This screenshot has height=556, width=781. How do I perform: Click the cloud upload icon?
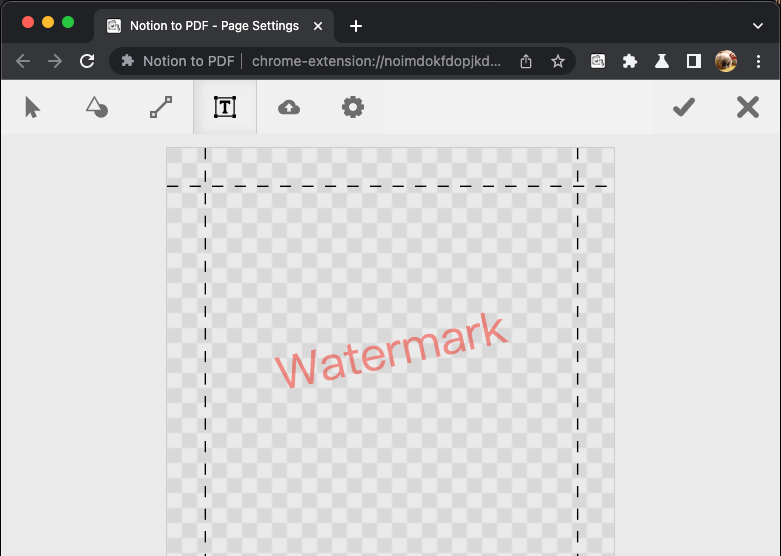click(x=289, y=107)
